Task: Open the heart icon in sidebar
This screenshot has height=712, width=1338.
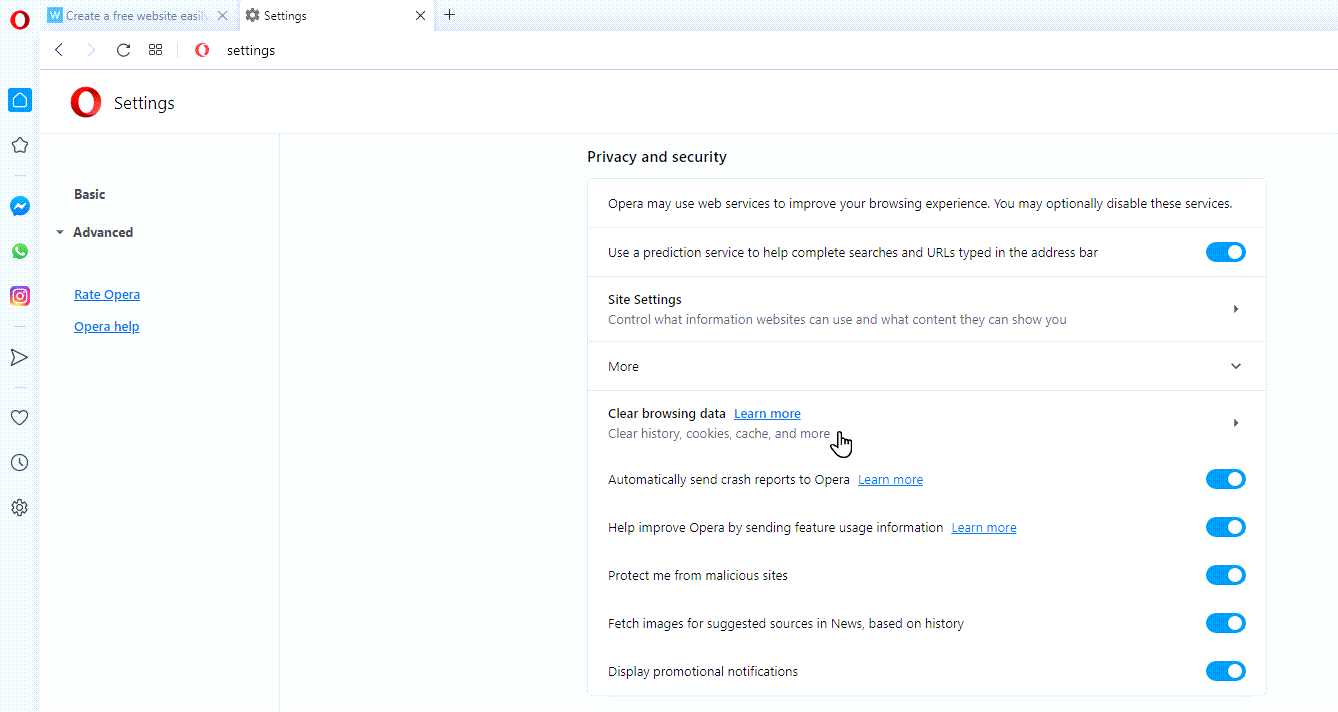Action: [x=20, y=418]
